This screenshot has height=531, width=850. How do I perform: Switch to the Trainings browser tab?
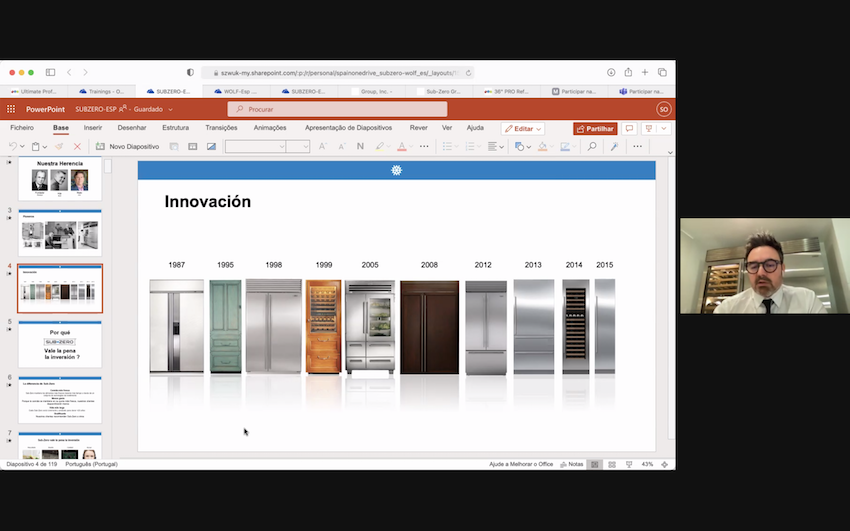click(101, 92)
